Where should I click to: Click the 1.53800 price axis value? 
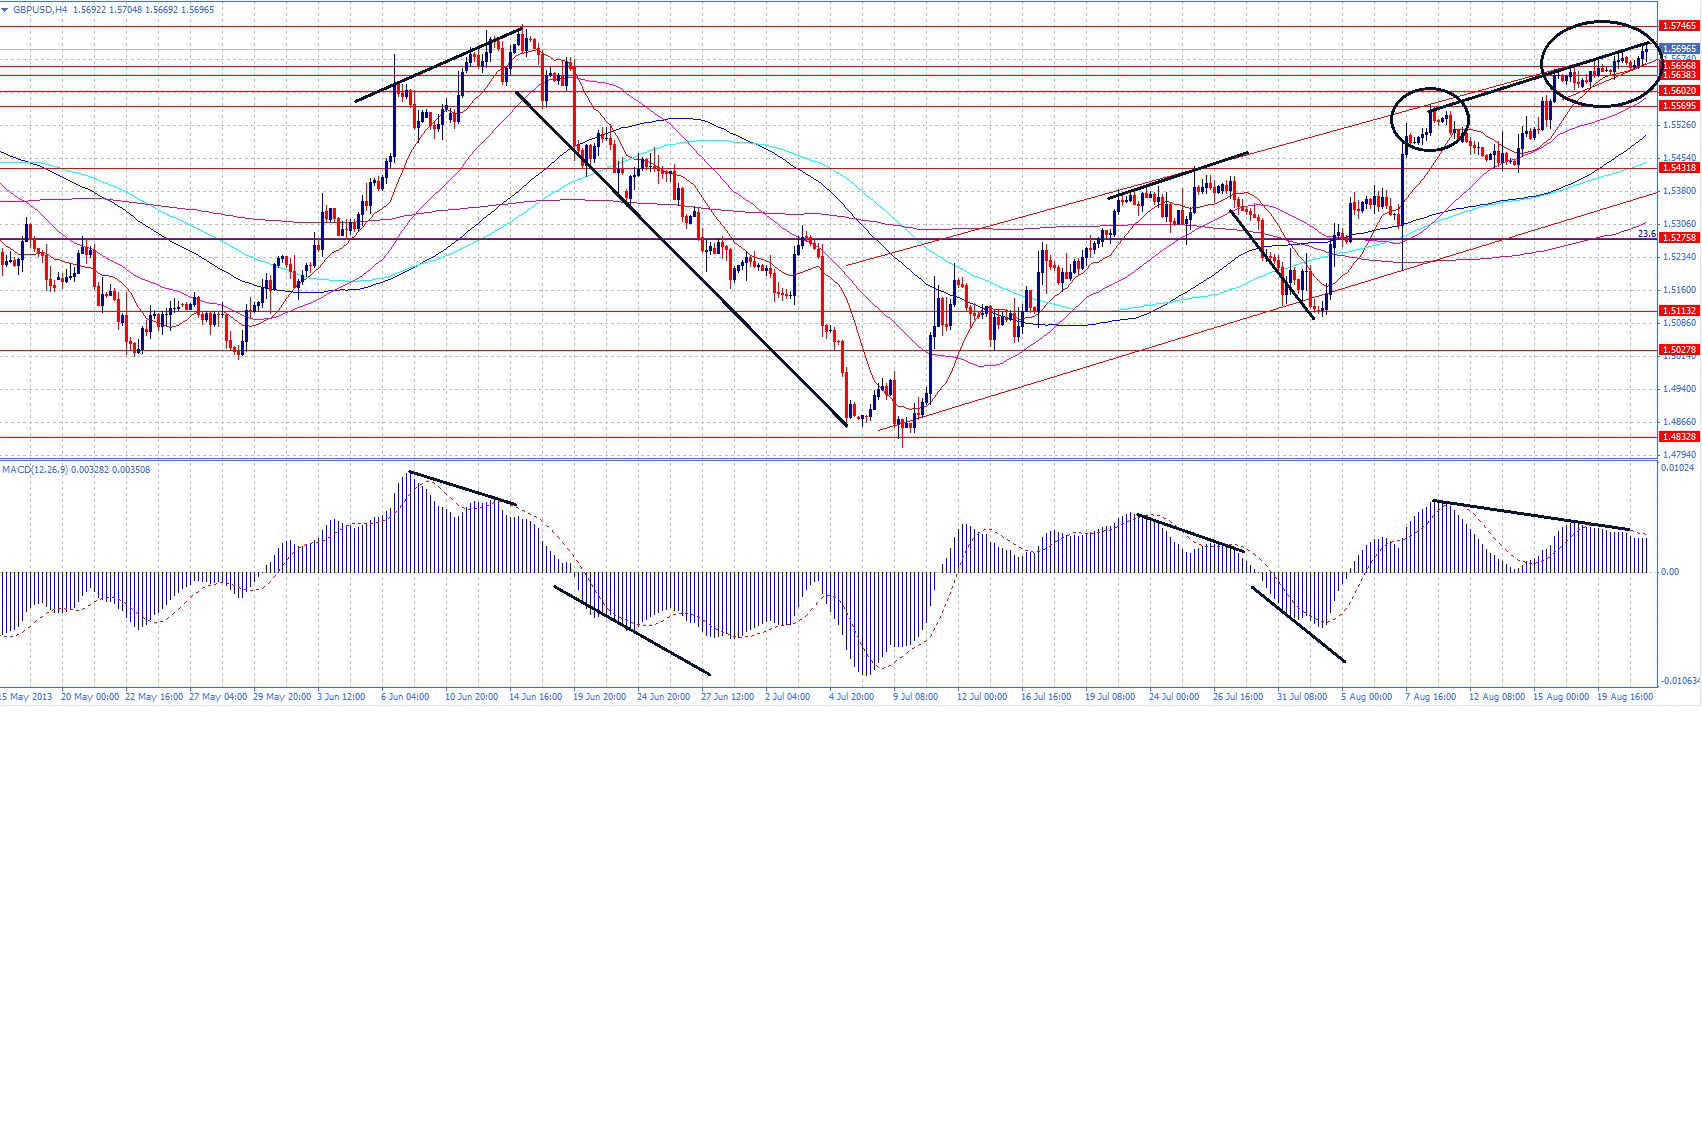point(1679,190)
